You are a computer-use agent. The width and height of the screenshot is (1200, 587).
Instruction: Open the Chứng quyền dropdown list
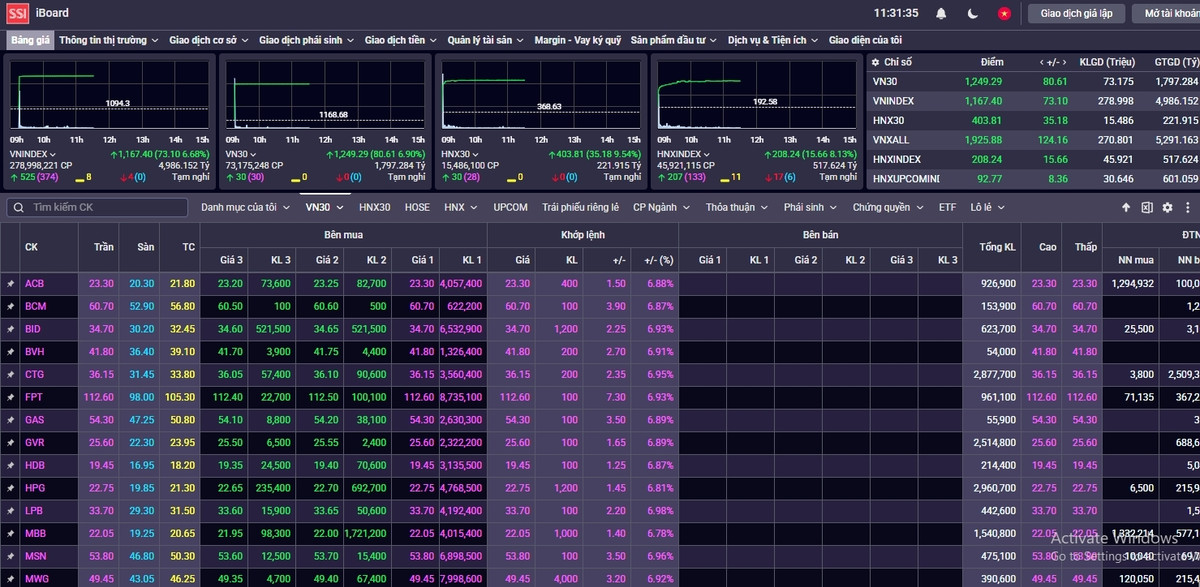887,207
